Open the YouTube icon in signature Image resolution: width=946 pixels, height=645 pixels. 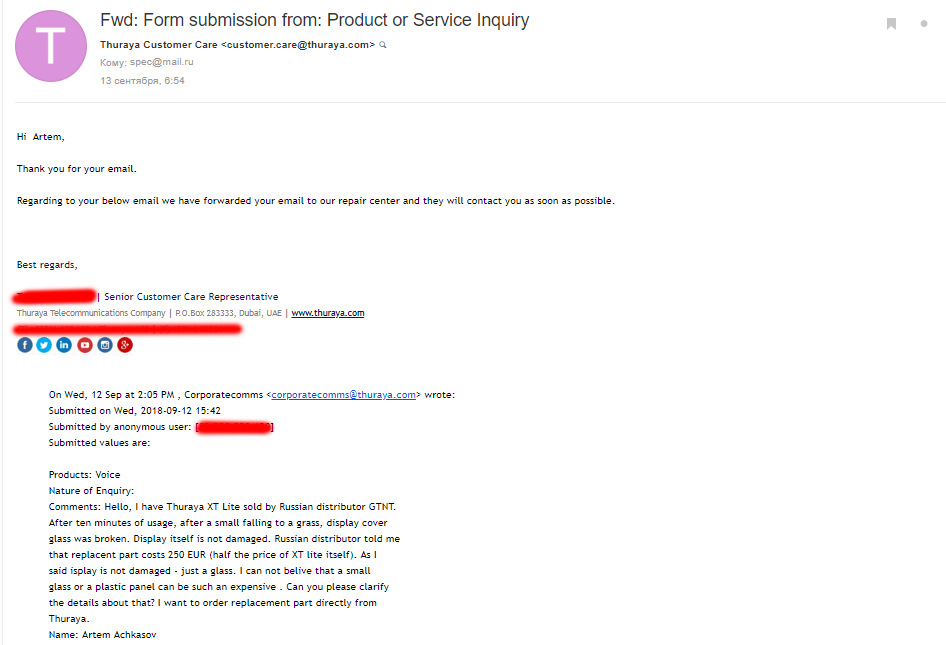point(85,345)
